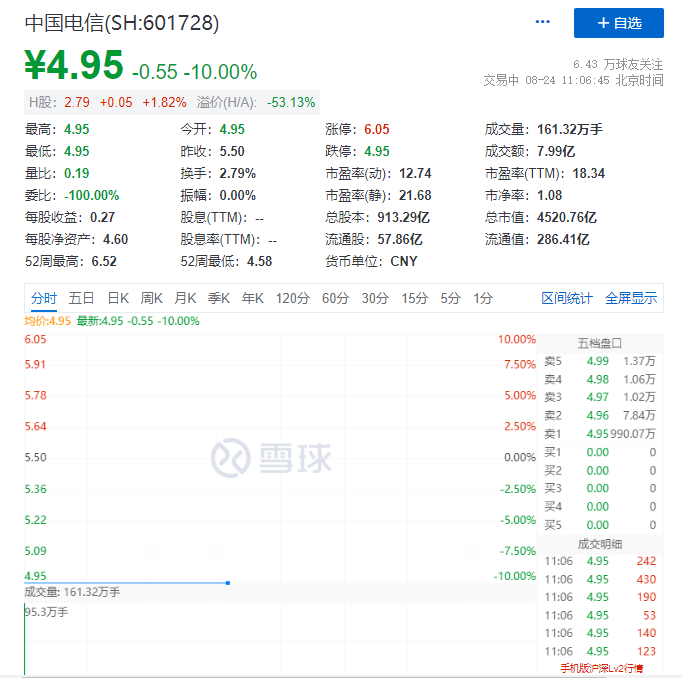Click the trade row with volume 430
The width and height of the screenshot is (683, 678).
(x=600, y=580)
